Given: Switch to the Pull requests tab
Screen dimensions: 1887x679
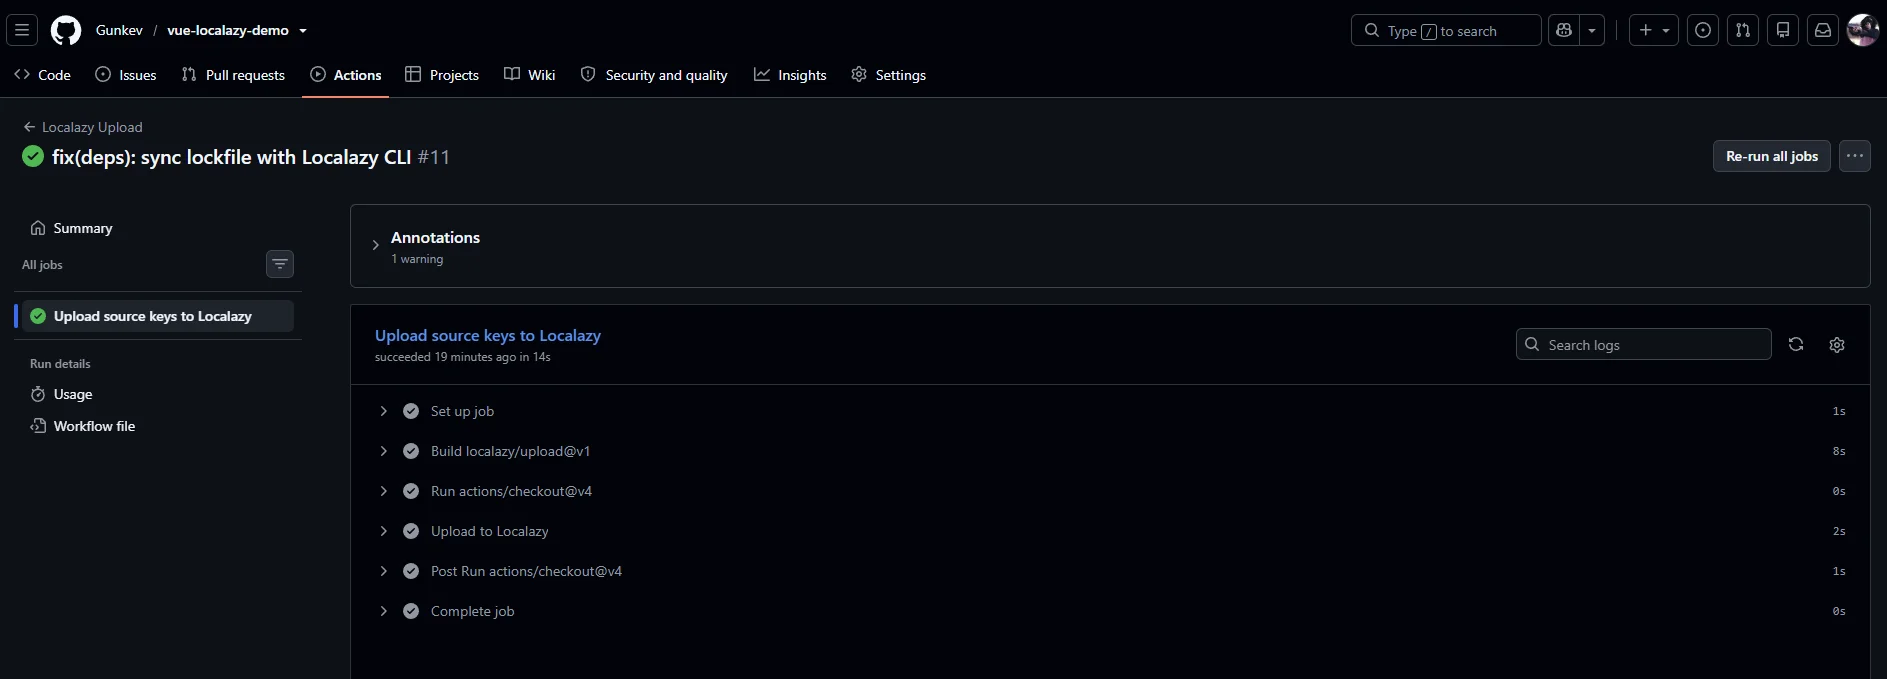Looking at the screenshot, I should click(233, 75).
